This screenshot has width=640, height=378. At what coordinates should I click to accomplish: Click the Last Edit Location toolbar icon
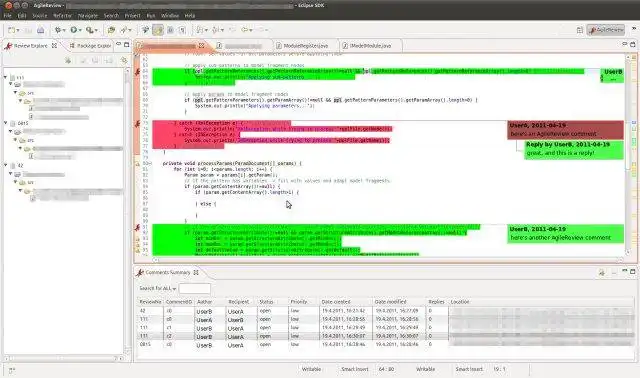click(x=232, y=30)
